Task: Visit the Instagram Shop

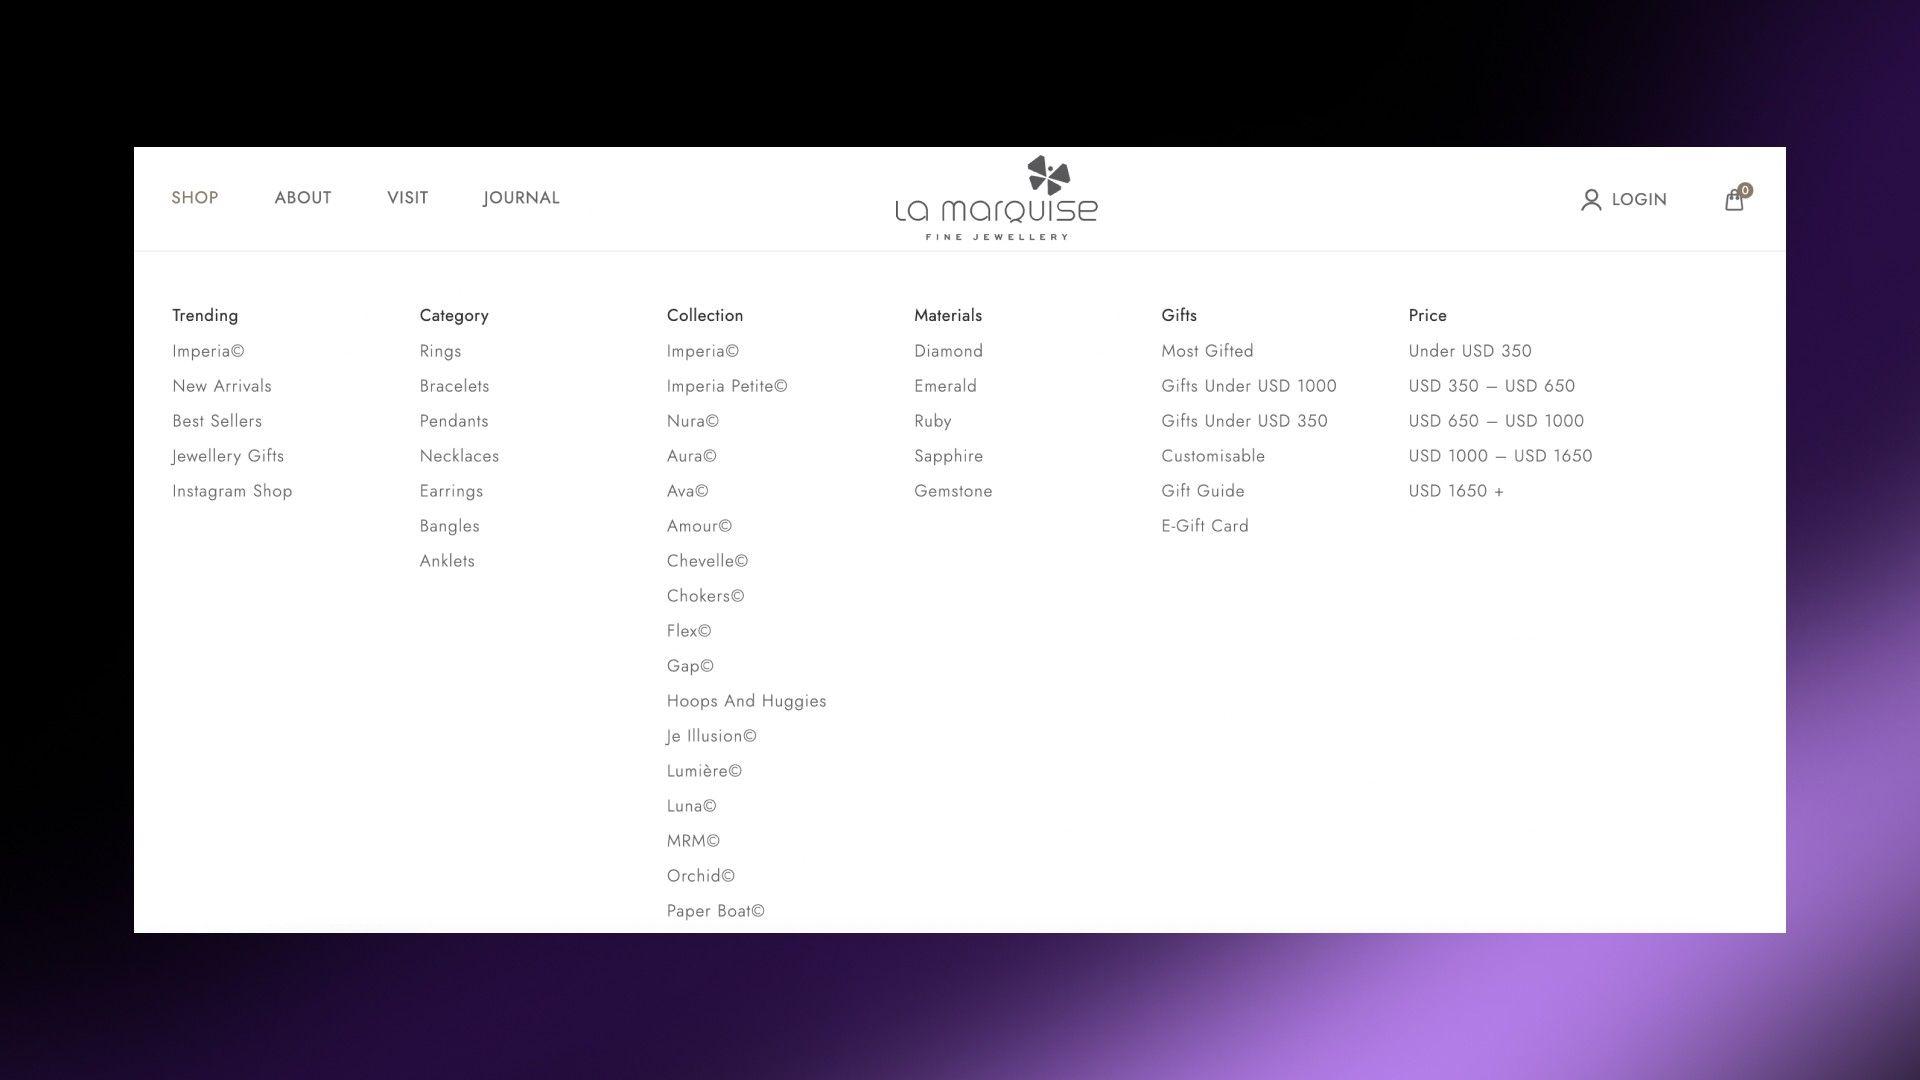Action: (232, 491)
